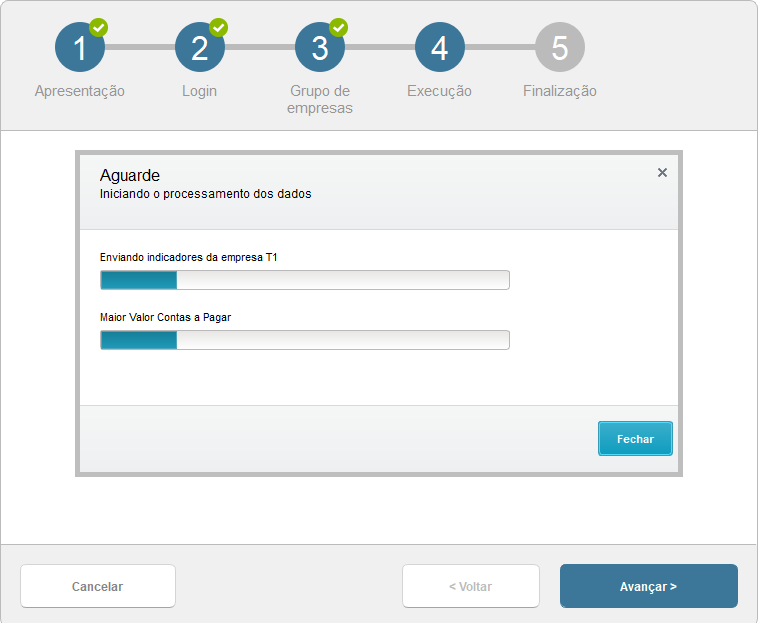Viewport: 759px width, 623px height.
Task: Select the Apresentação step label
Action: pyautogui.click(x=80, y=91)
